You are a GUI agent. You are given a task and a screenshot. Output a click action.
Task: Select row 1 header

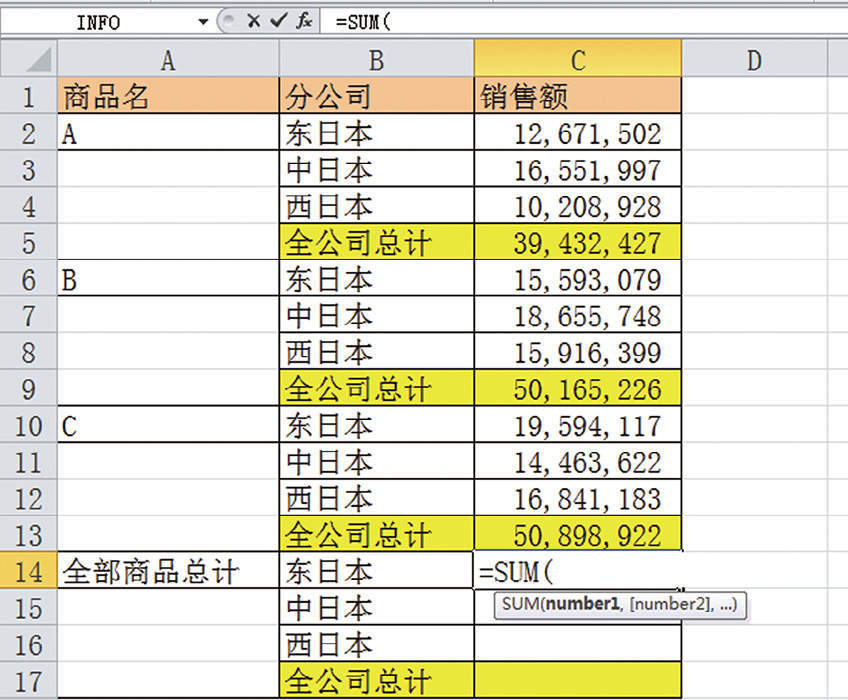[x=28, y=95]
